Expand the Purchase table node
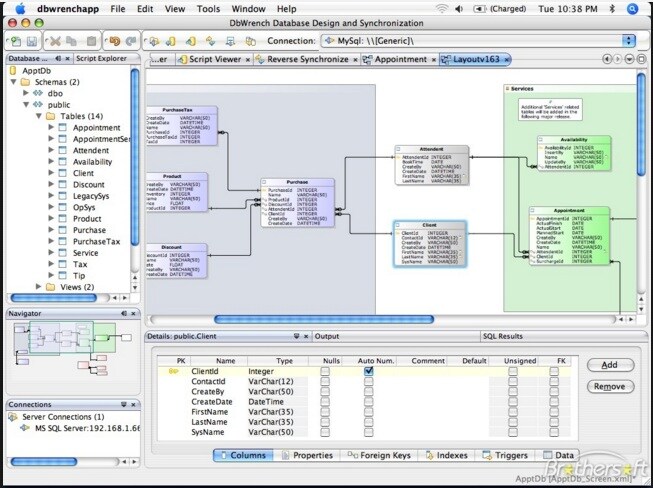653x488 pixels. tap(51, 230)
